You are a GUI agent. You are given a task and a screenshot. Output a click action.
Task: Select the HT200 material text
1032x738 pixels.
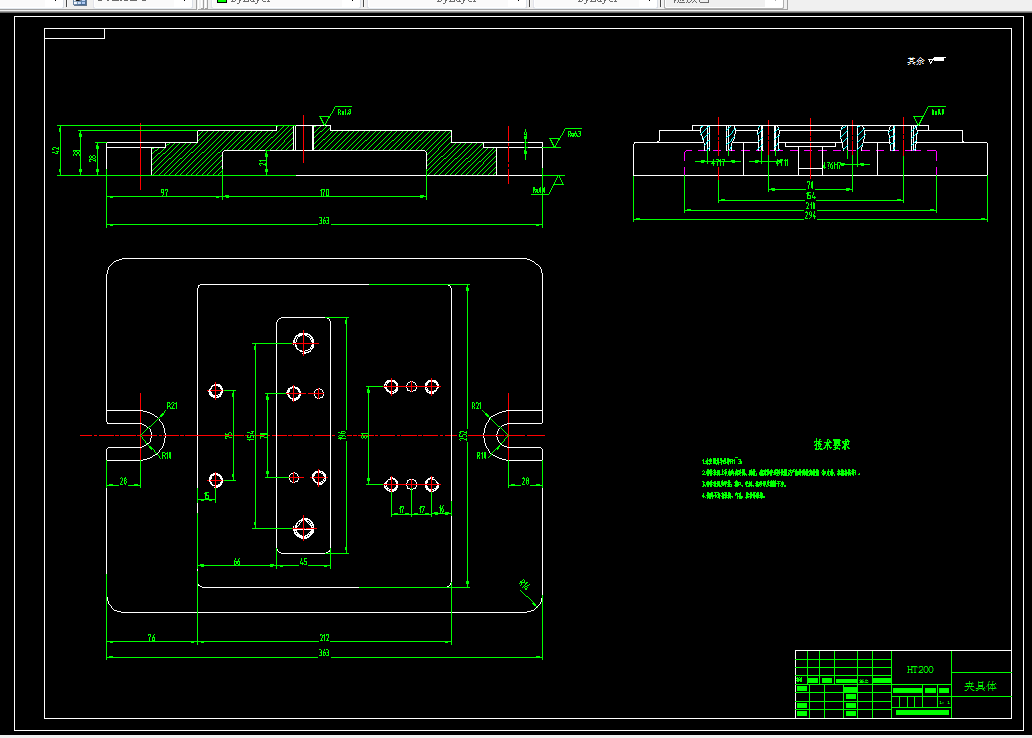click(919, 670)
